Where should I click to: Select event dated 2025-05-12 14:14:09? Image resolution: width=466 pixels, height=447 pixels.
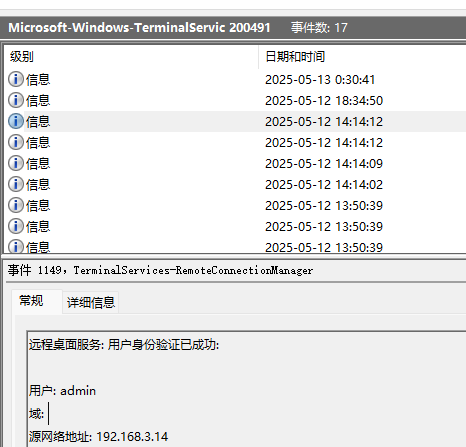click(x=235, y=164)
